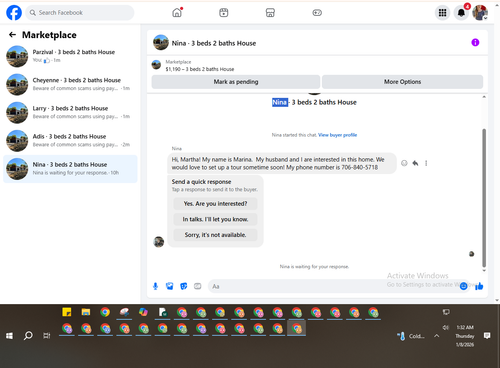Open the Notifications bell

tap(461, 13)
